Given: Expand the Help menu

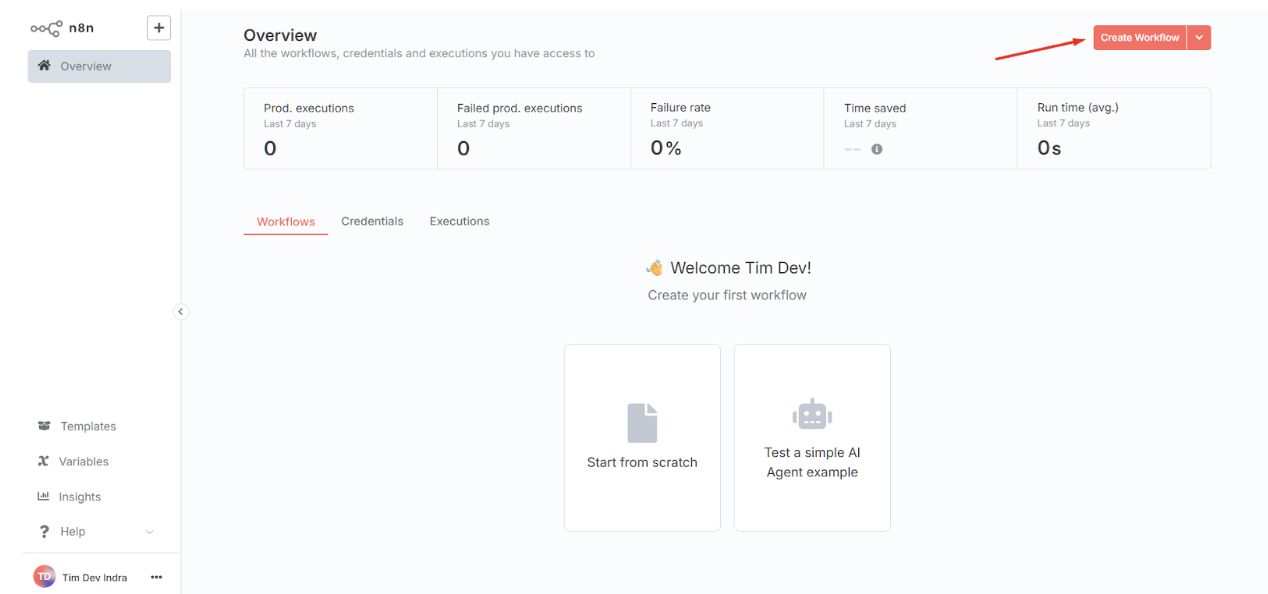Looking at the screenshot, I should [97, 531].
